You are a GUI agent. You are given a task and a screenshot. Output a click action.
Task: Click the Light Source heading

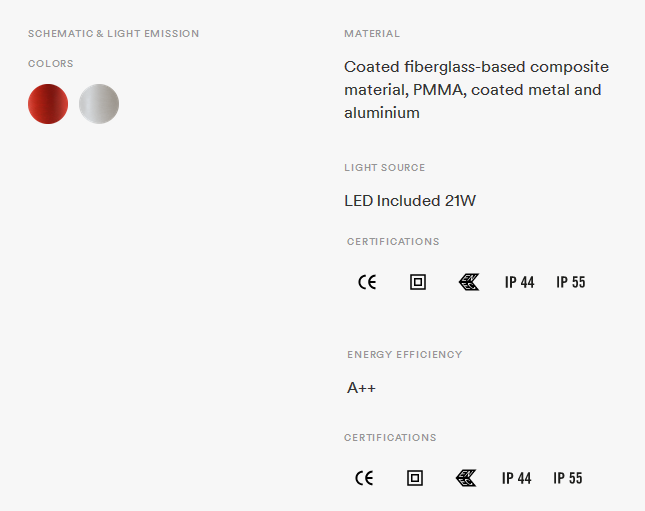pos(385,168)
